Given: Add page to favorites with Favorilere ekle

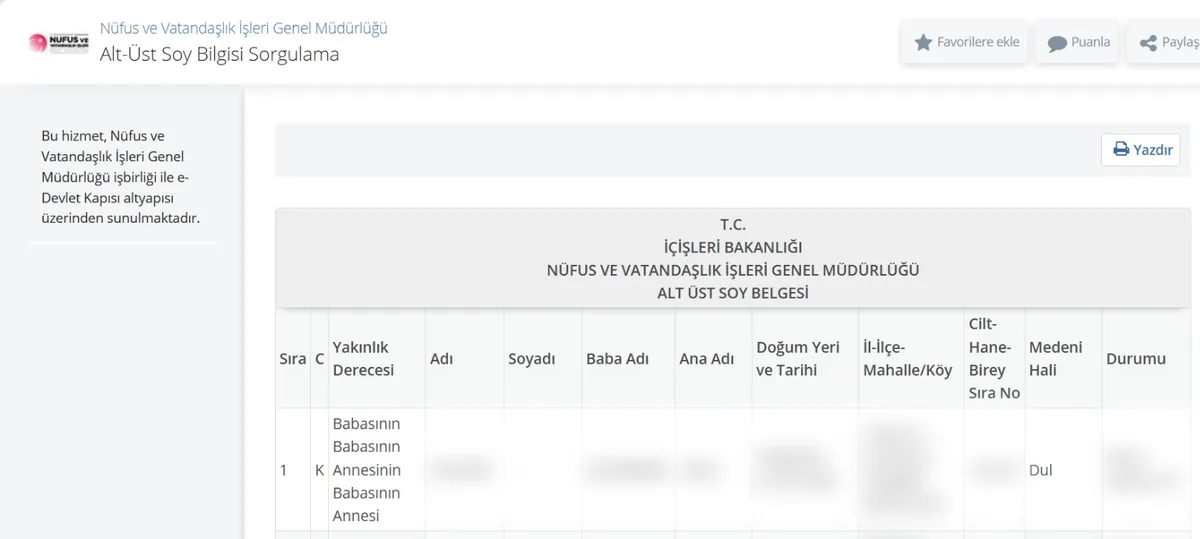Looking at the screenshot, I should tap(966, 42).
